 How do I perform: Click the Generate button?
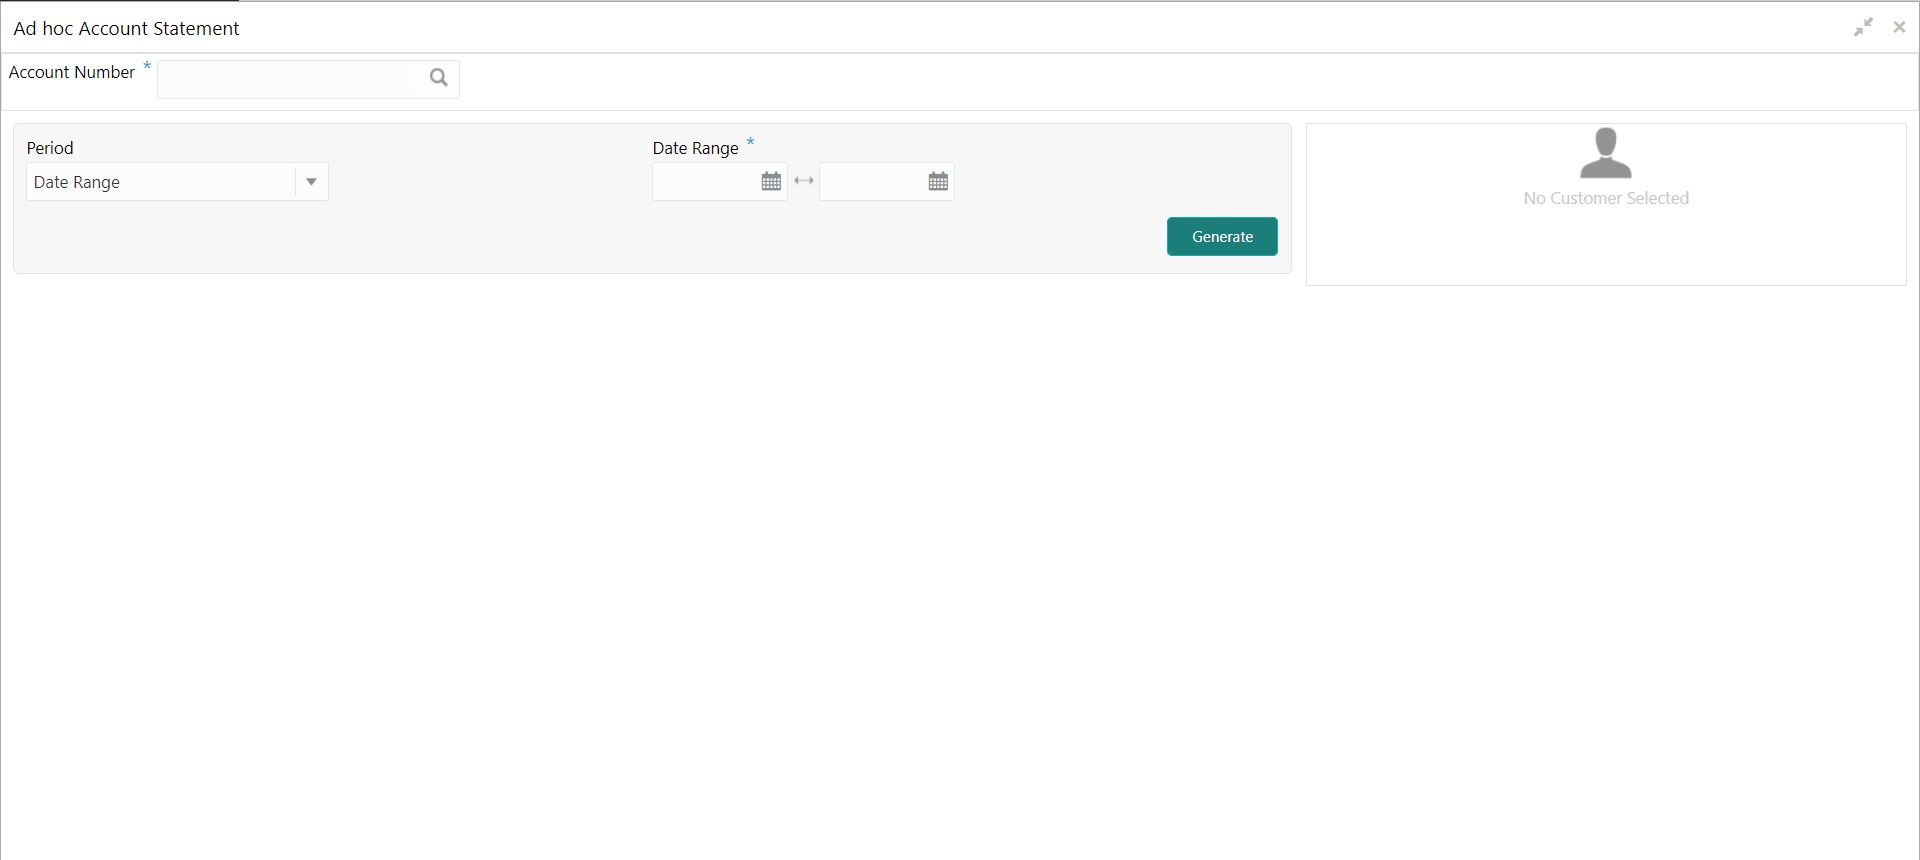click(x=1222, y=237)
